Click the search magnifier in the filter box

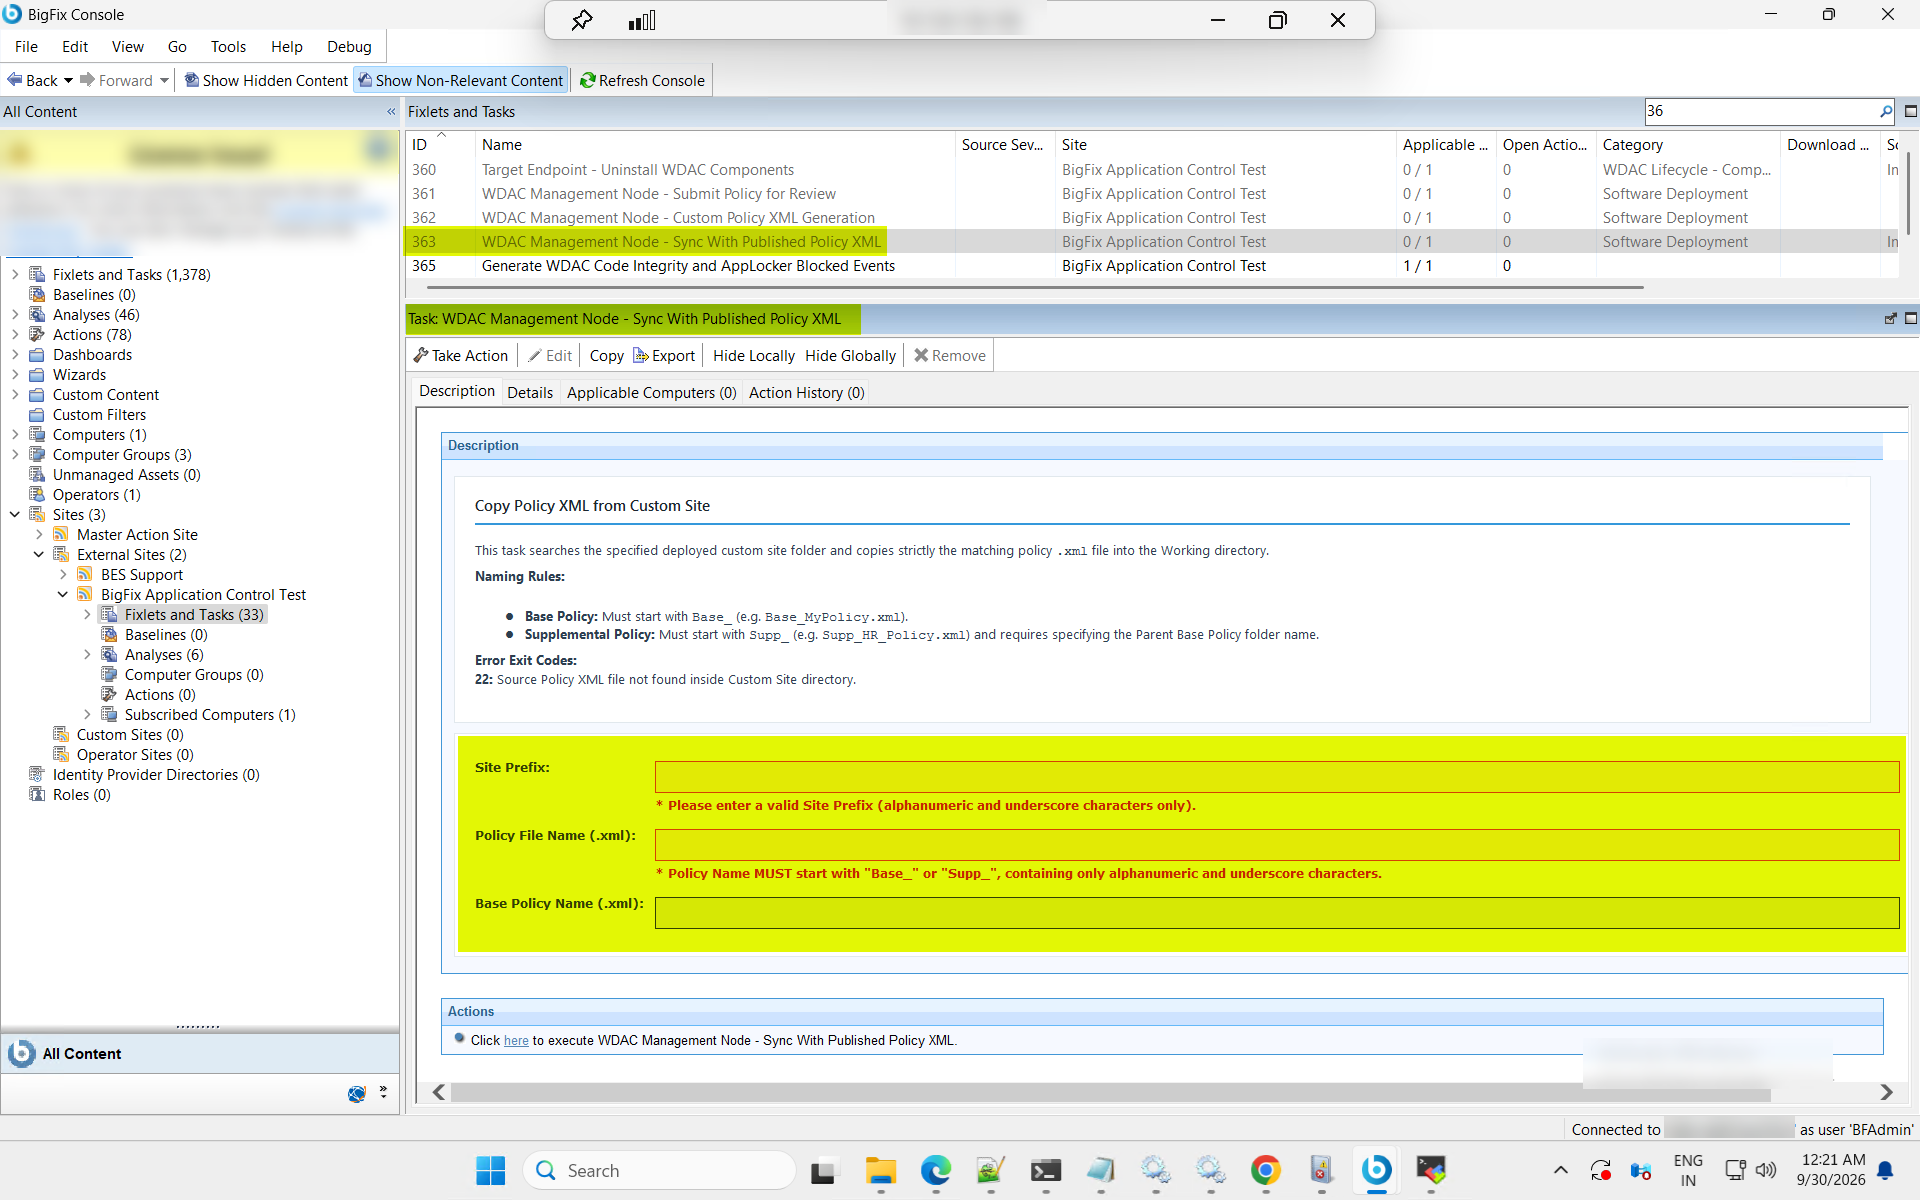click(1885, 111)
